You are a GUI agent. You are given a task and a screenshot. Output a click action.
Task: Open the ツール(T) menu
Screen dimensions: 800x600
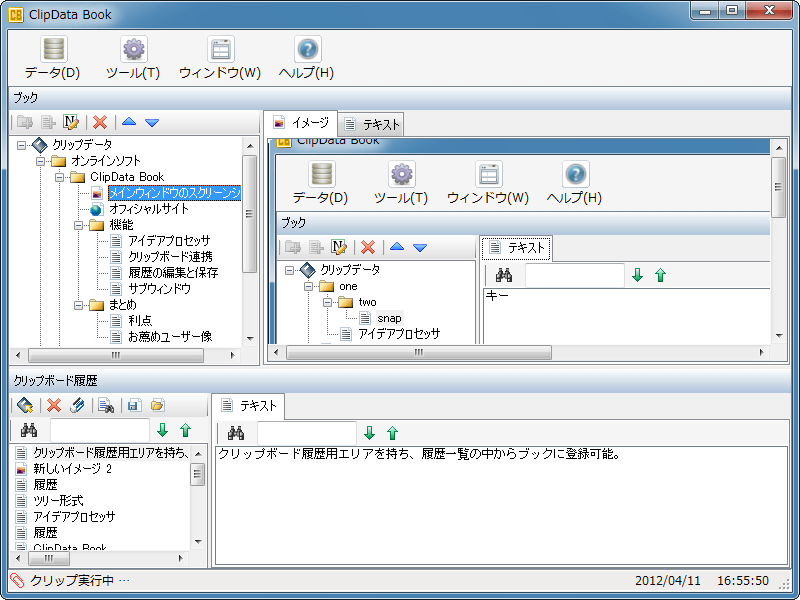click(x=133, y=58)
